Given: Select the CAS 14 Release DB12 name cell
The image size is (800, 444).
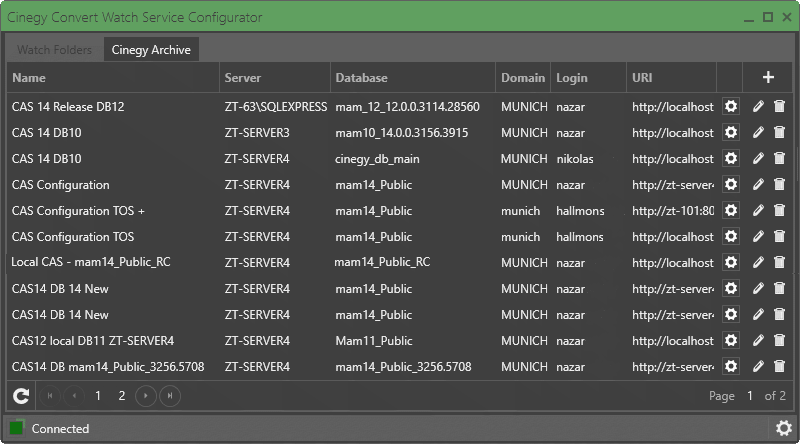Looking at the screenshot, I should point(68,107).
